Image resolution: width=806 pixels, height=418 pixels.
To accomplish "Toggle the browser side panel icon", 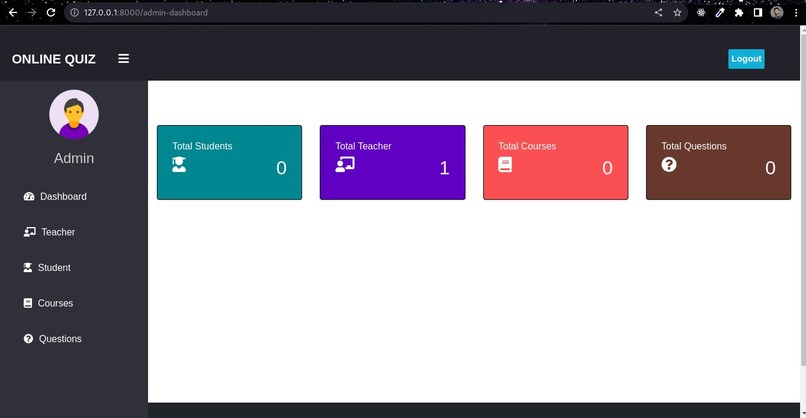I will (x=758, y=12).
